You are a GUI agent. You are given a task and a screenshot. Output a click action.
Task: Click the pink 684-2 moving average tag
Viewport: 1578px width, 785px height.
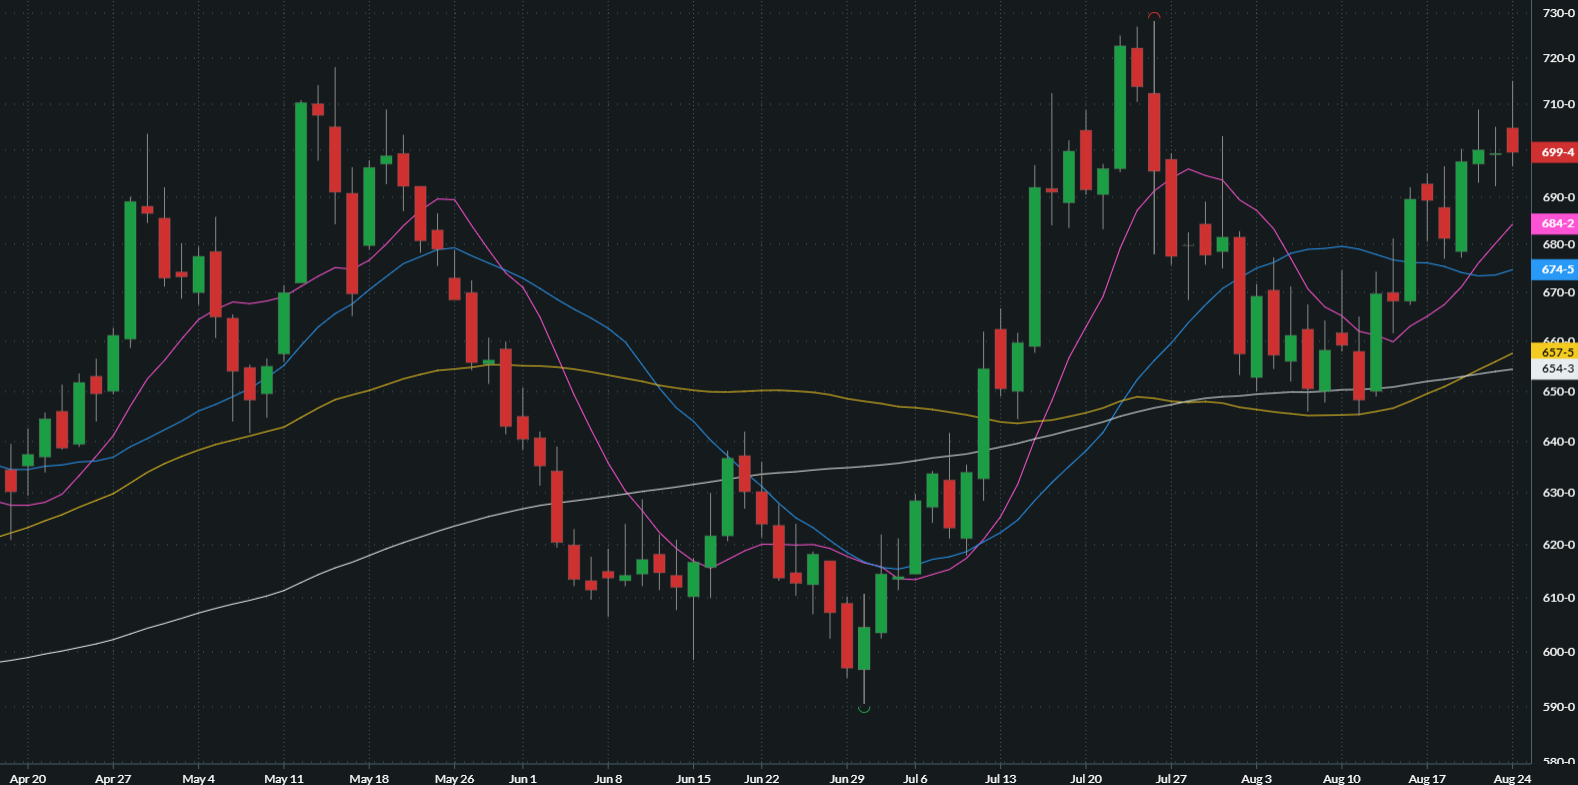(x=1554, y=224)
